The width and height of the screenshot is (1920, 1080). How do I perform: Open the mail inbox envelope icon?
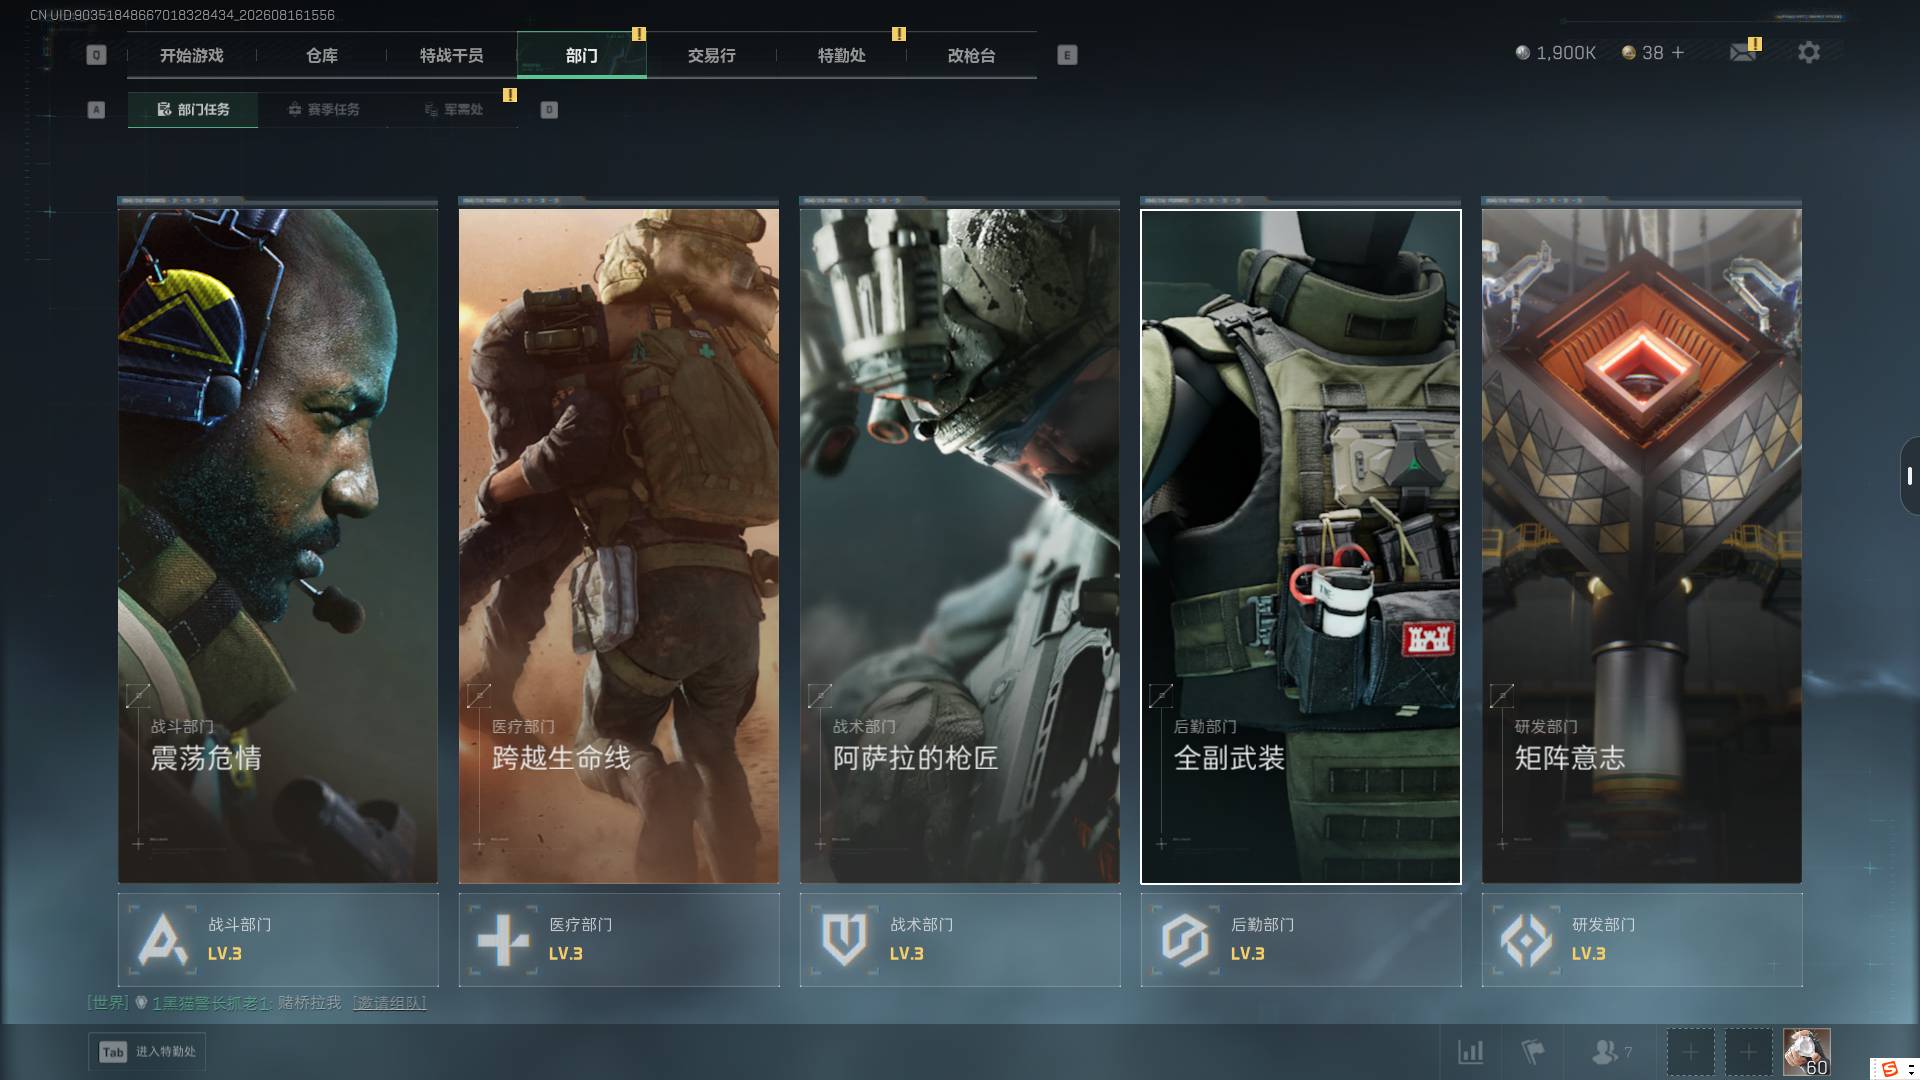tap(1743, 52)
